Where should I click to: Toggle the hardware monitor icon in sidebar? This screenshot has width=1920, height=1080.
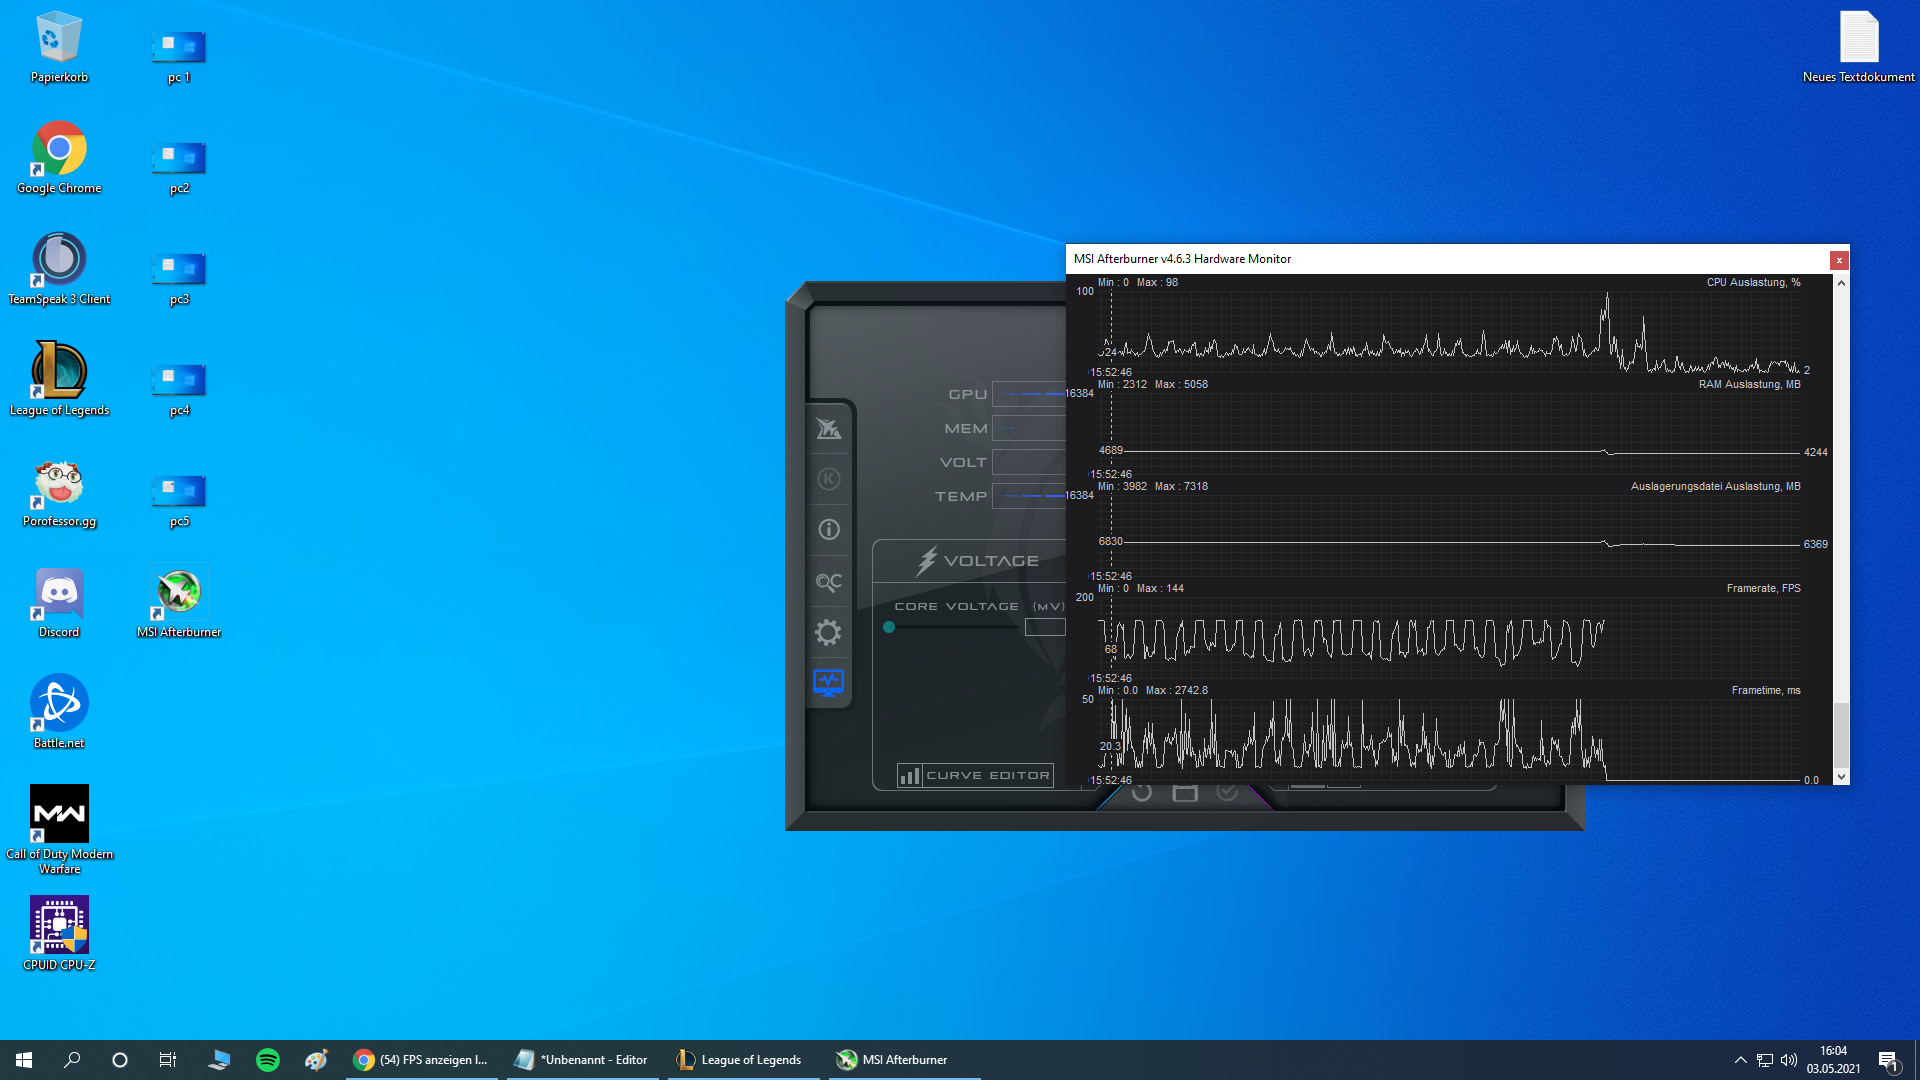828,683
